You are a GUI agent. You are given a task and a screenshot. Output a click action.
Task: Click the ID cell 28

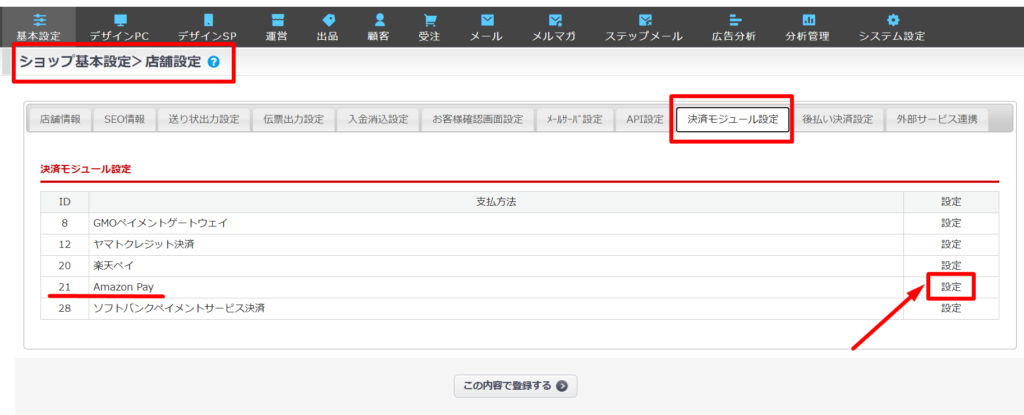65,308
